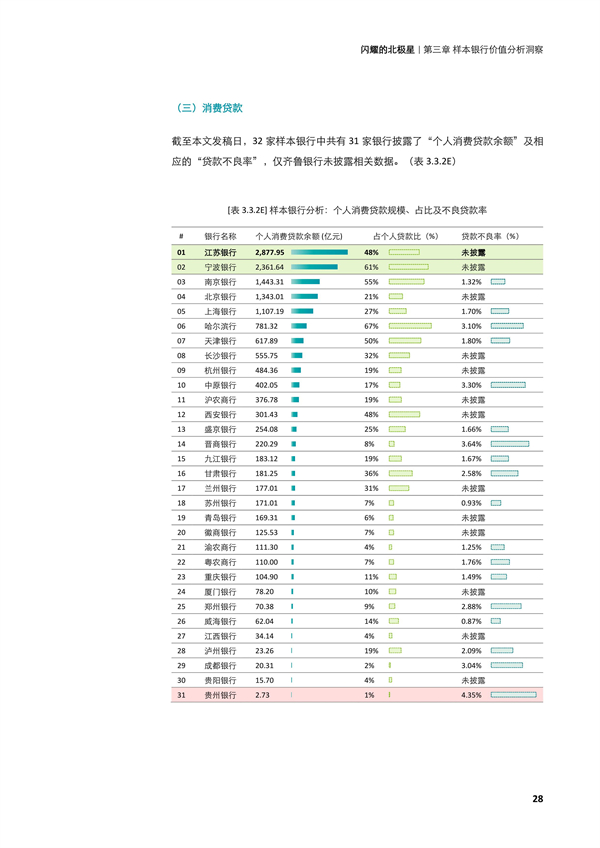Select the value 1,107.19
Viewport: 600px width, 848px height.
(x=269, y=312)
